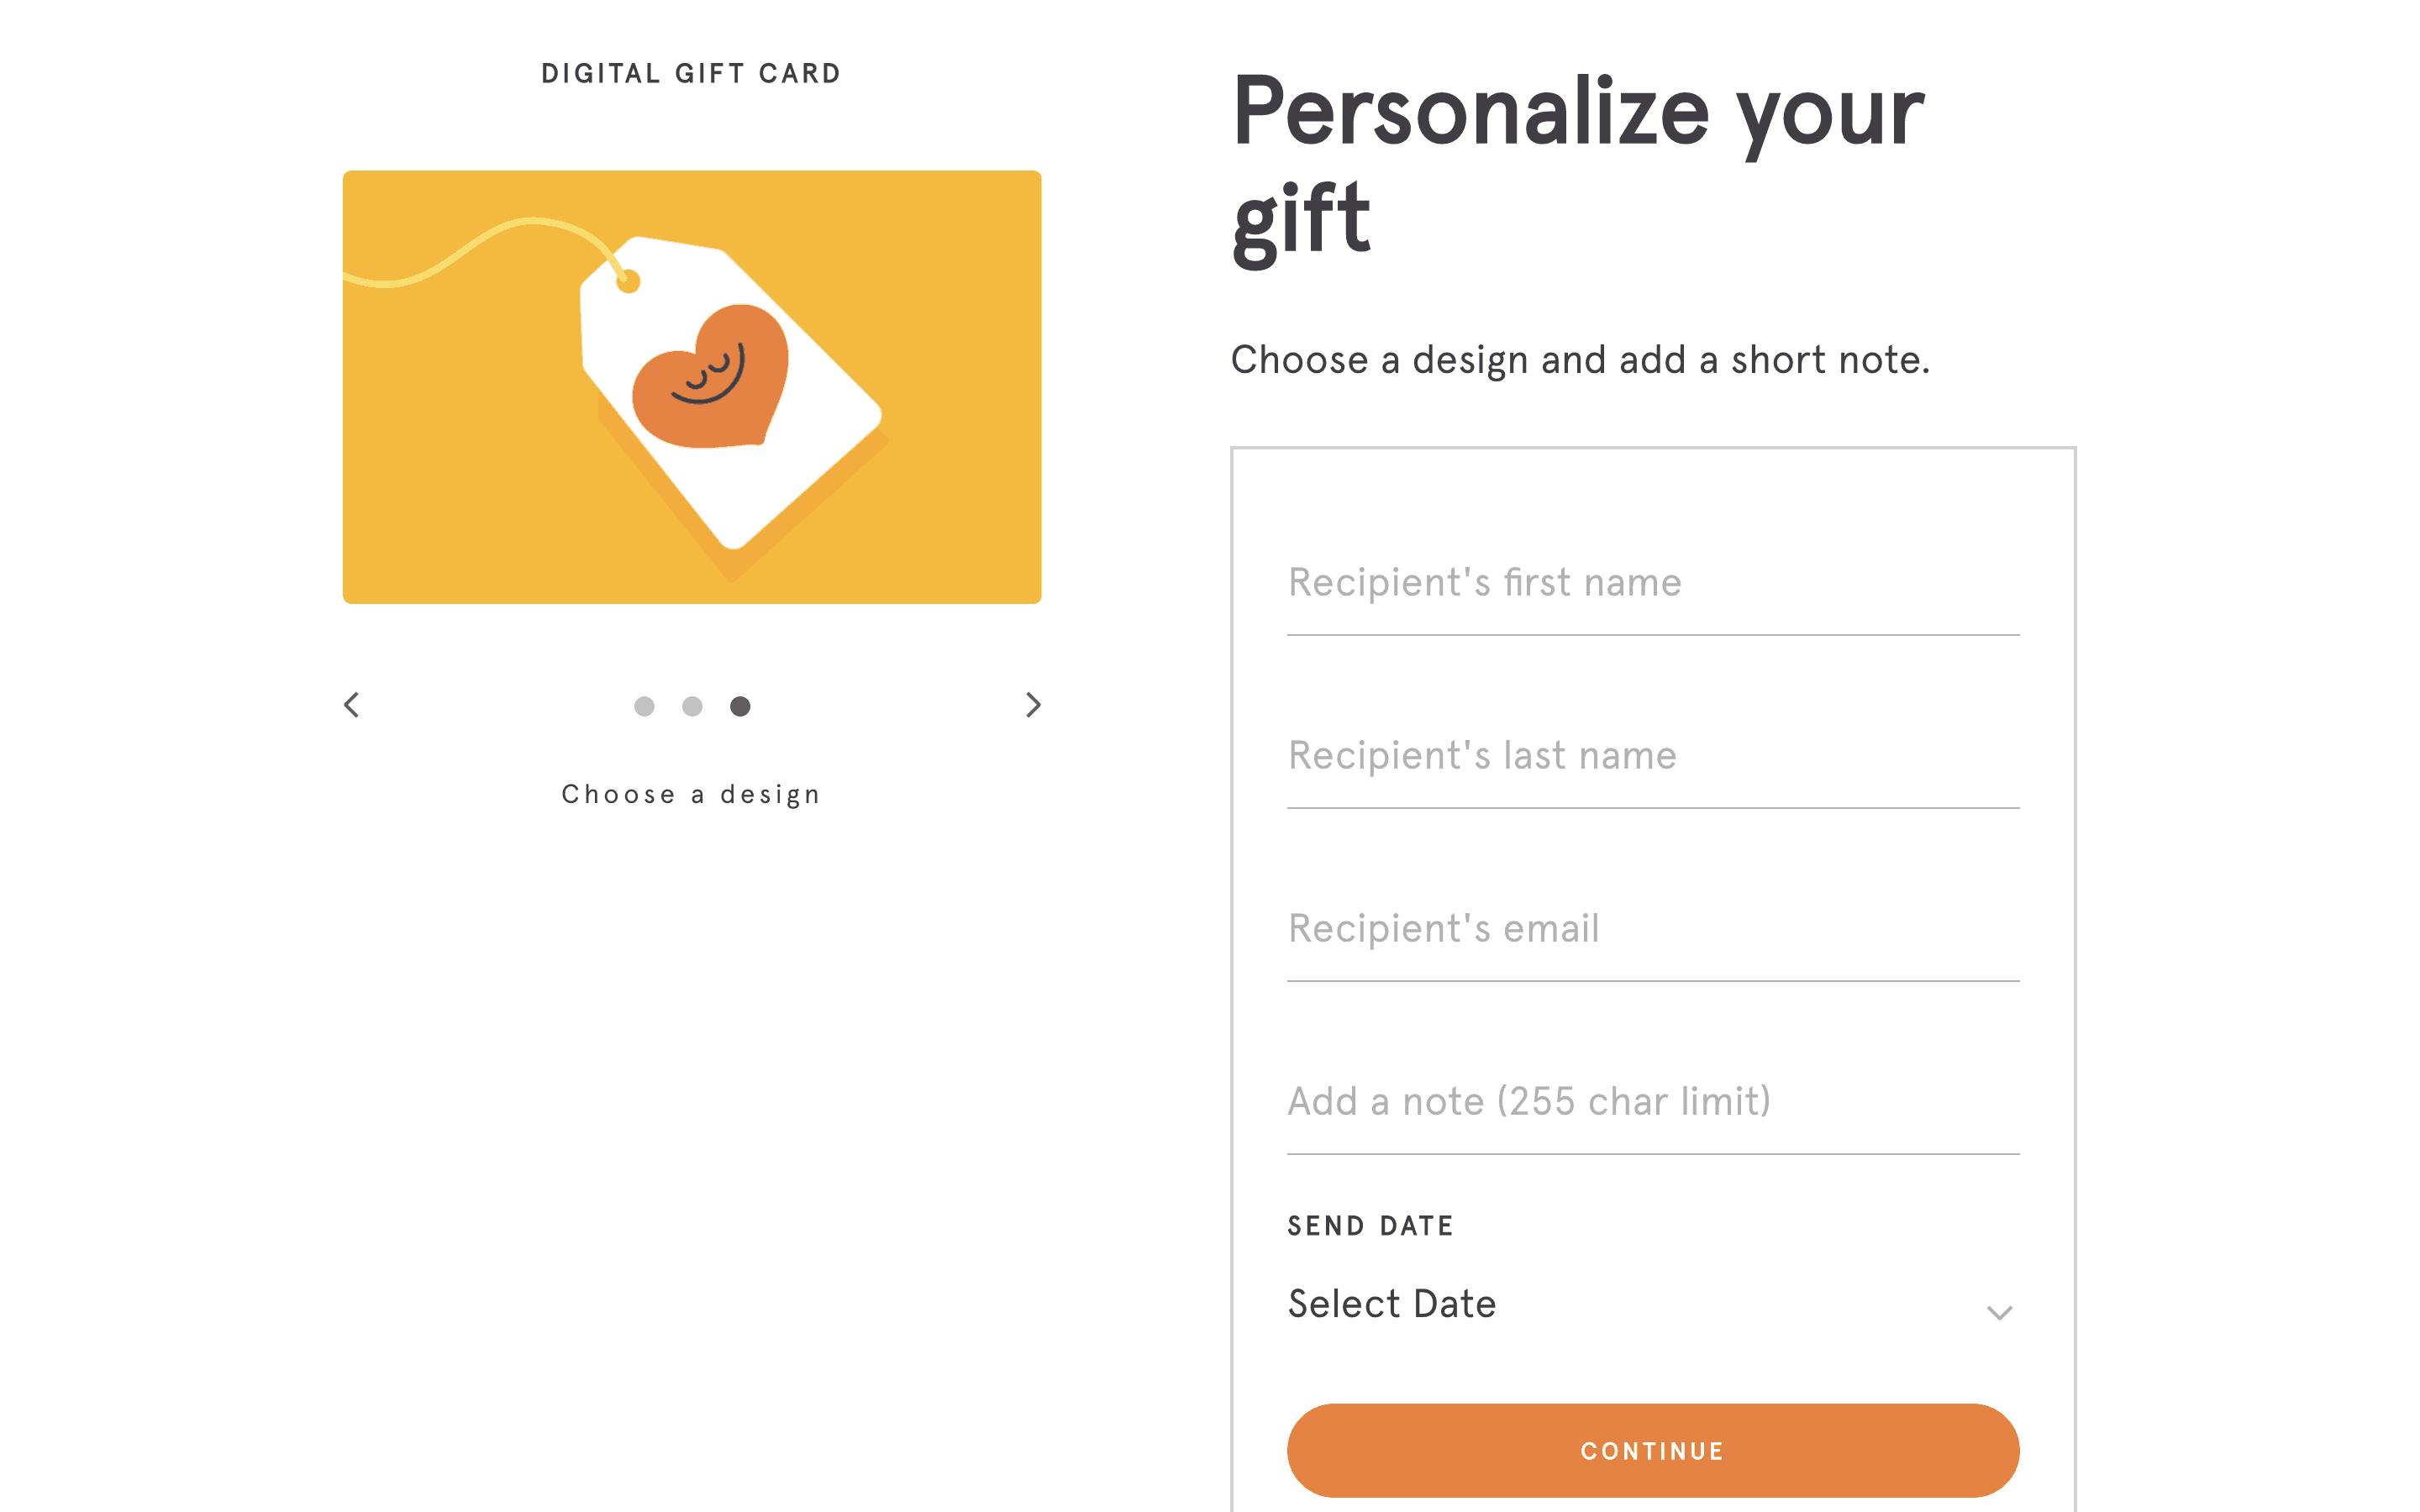
Task: Click into the Recipient's email field
Action: click(x=1652, y=929)
